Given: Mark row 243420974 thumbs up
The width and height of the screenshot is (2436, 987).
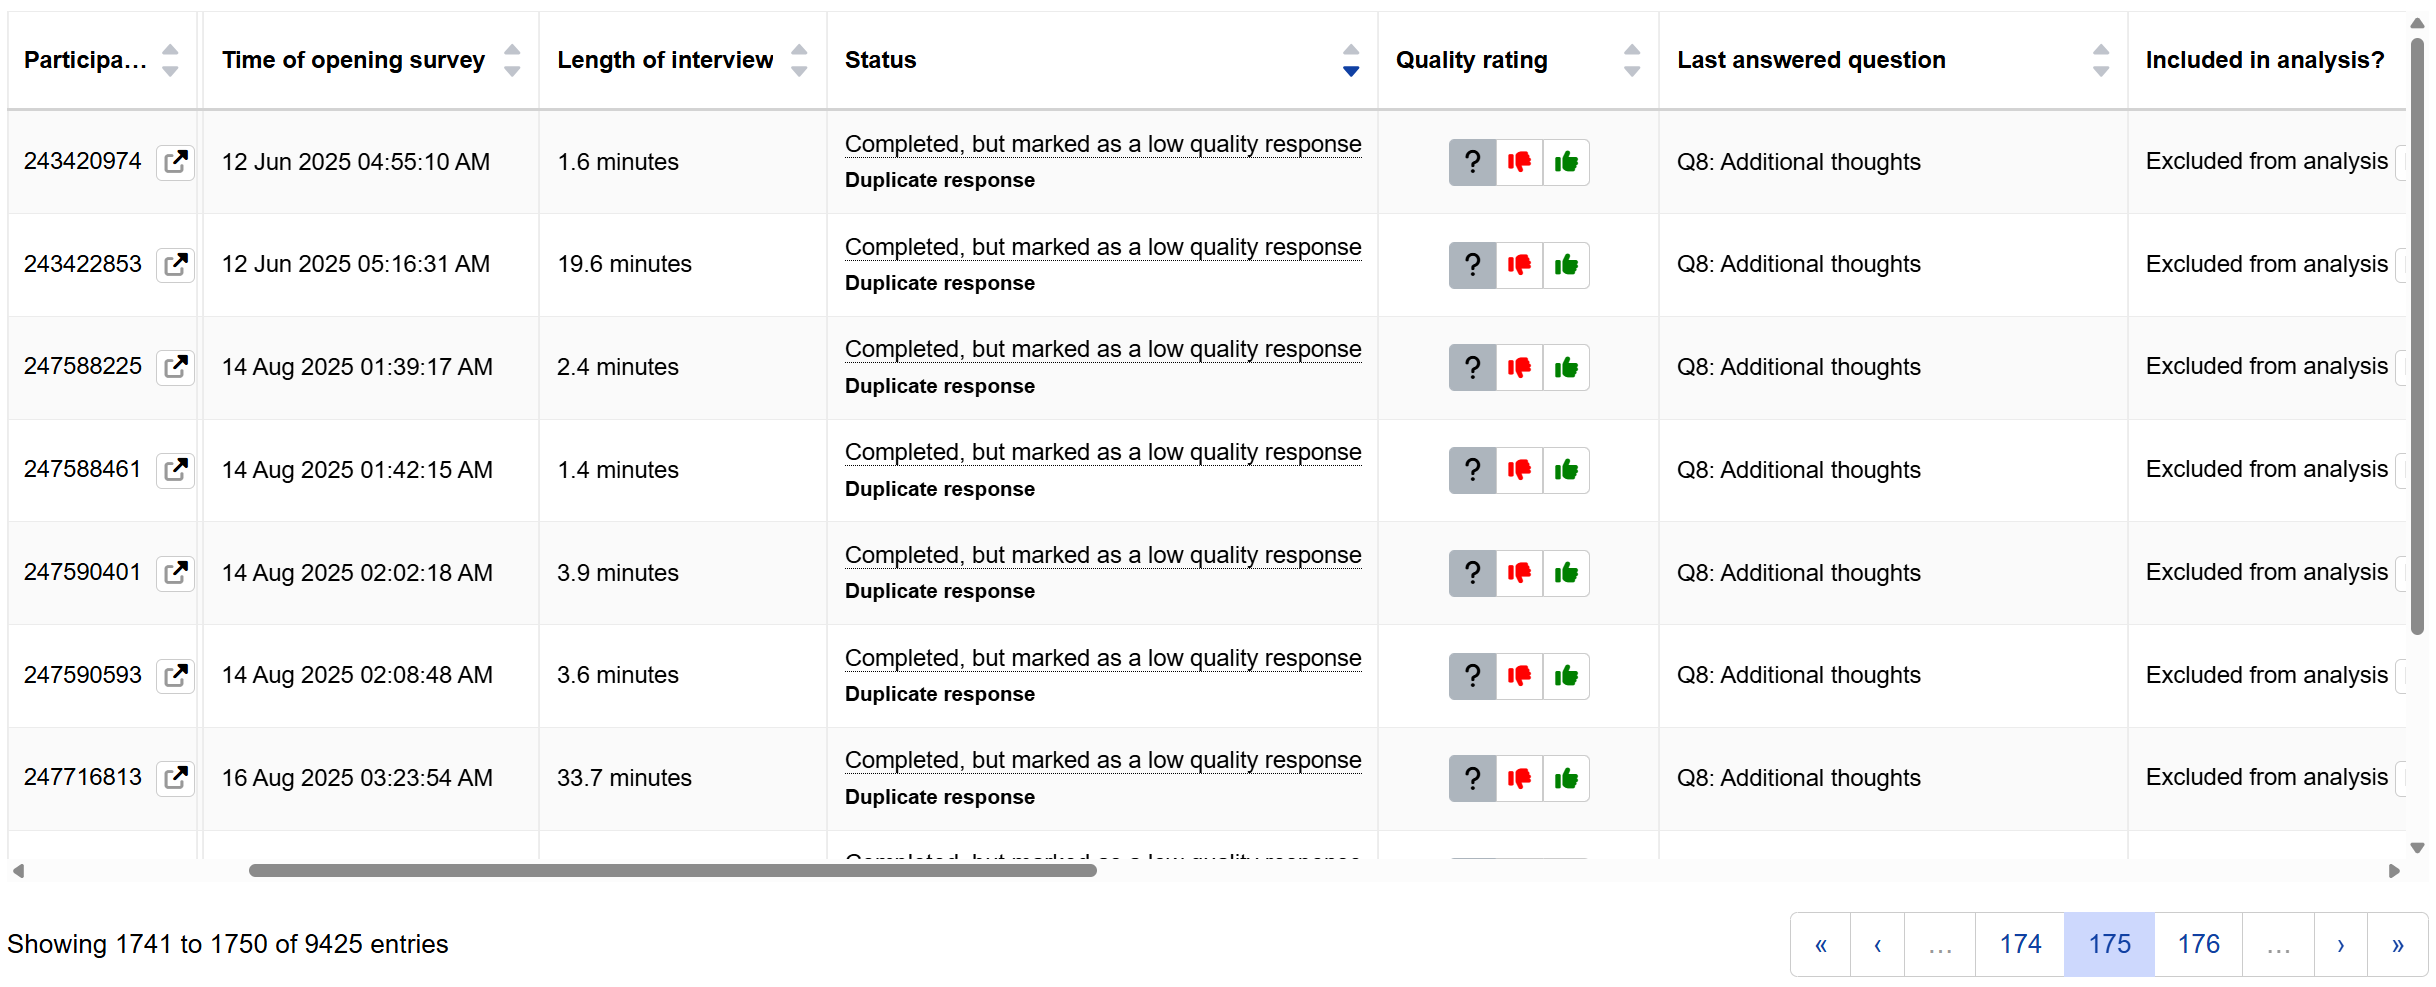Looking at the screenshot, I should point(1566,162).
